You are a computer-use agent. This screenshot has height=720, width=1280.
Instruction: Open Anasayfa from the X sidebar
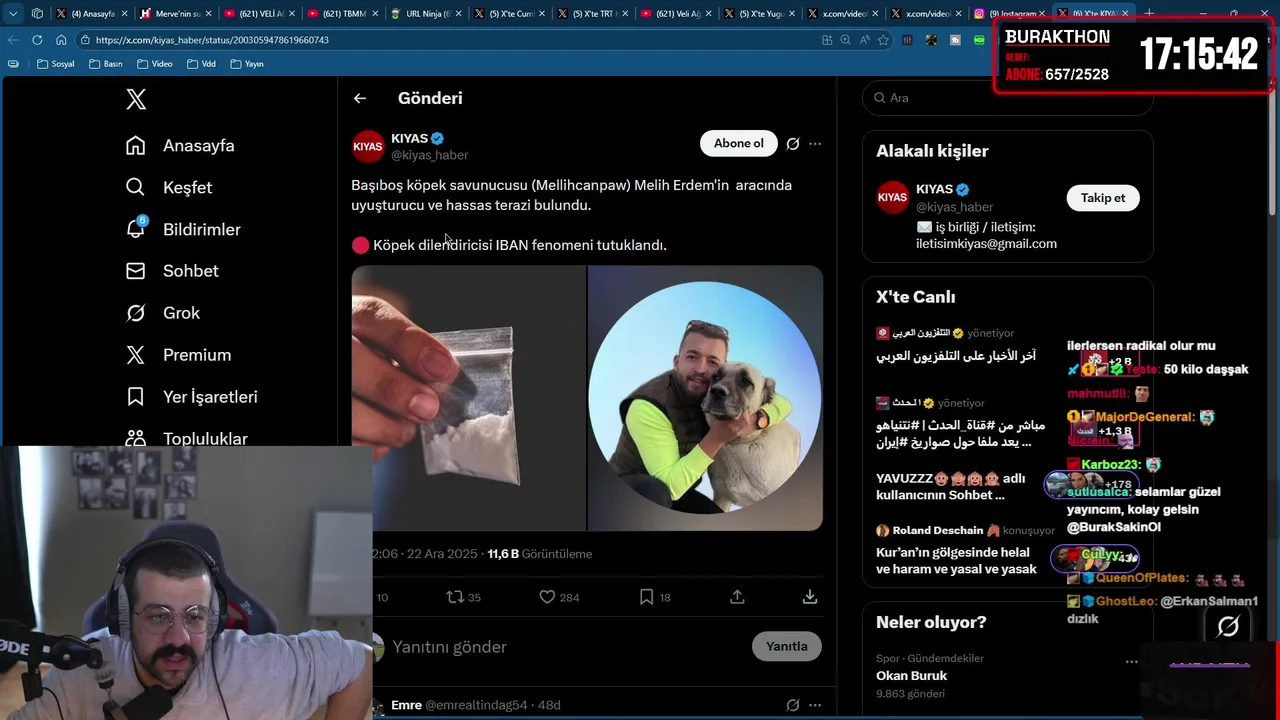click(180, 146)
